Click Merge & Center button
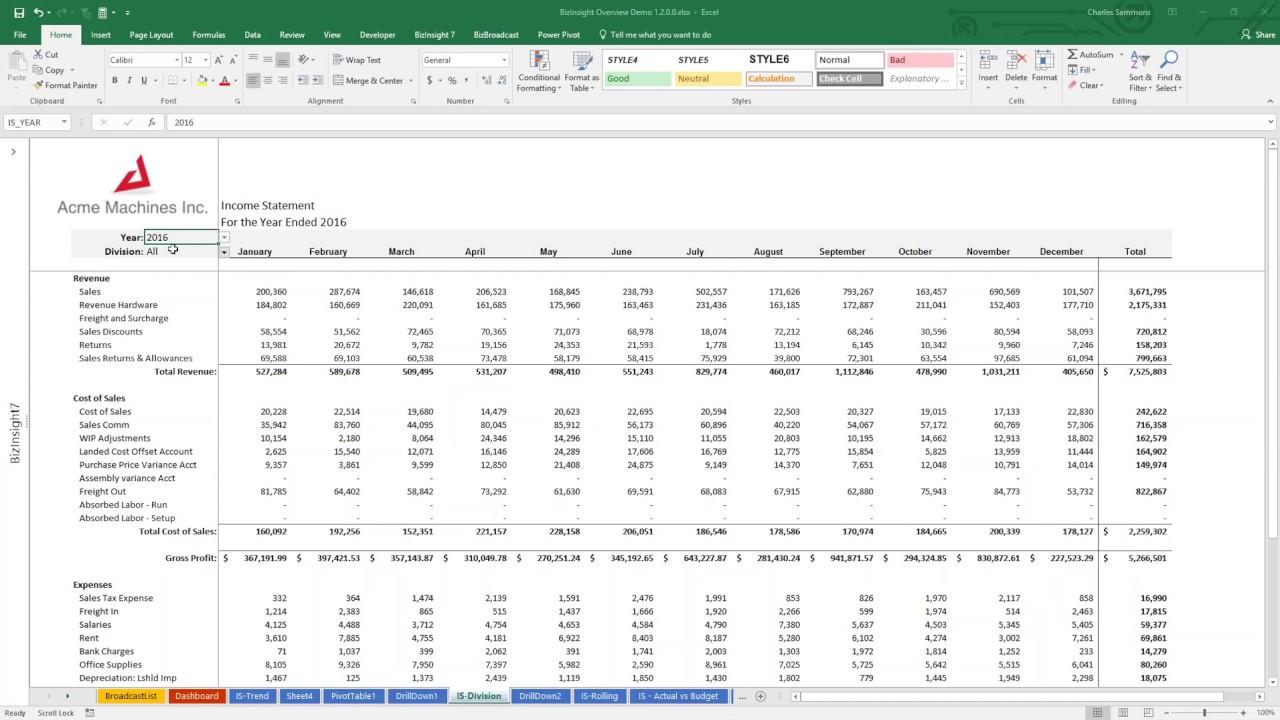Screen dimensions: 1280x720 [368, 80]
